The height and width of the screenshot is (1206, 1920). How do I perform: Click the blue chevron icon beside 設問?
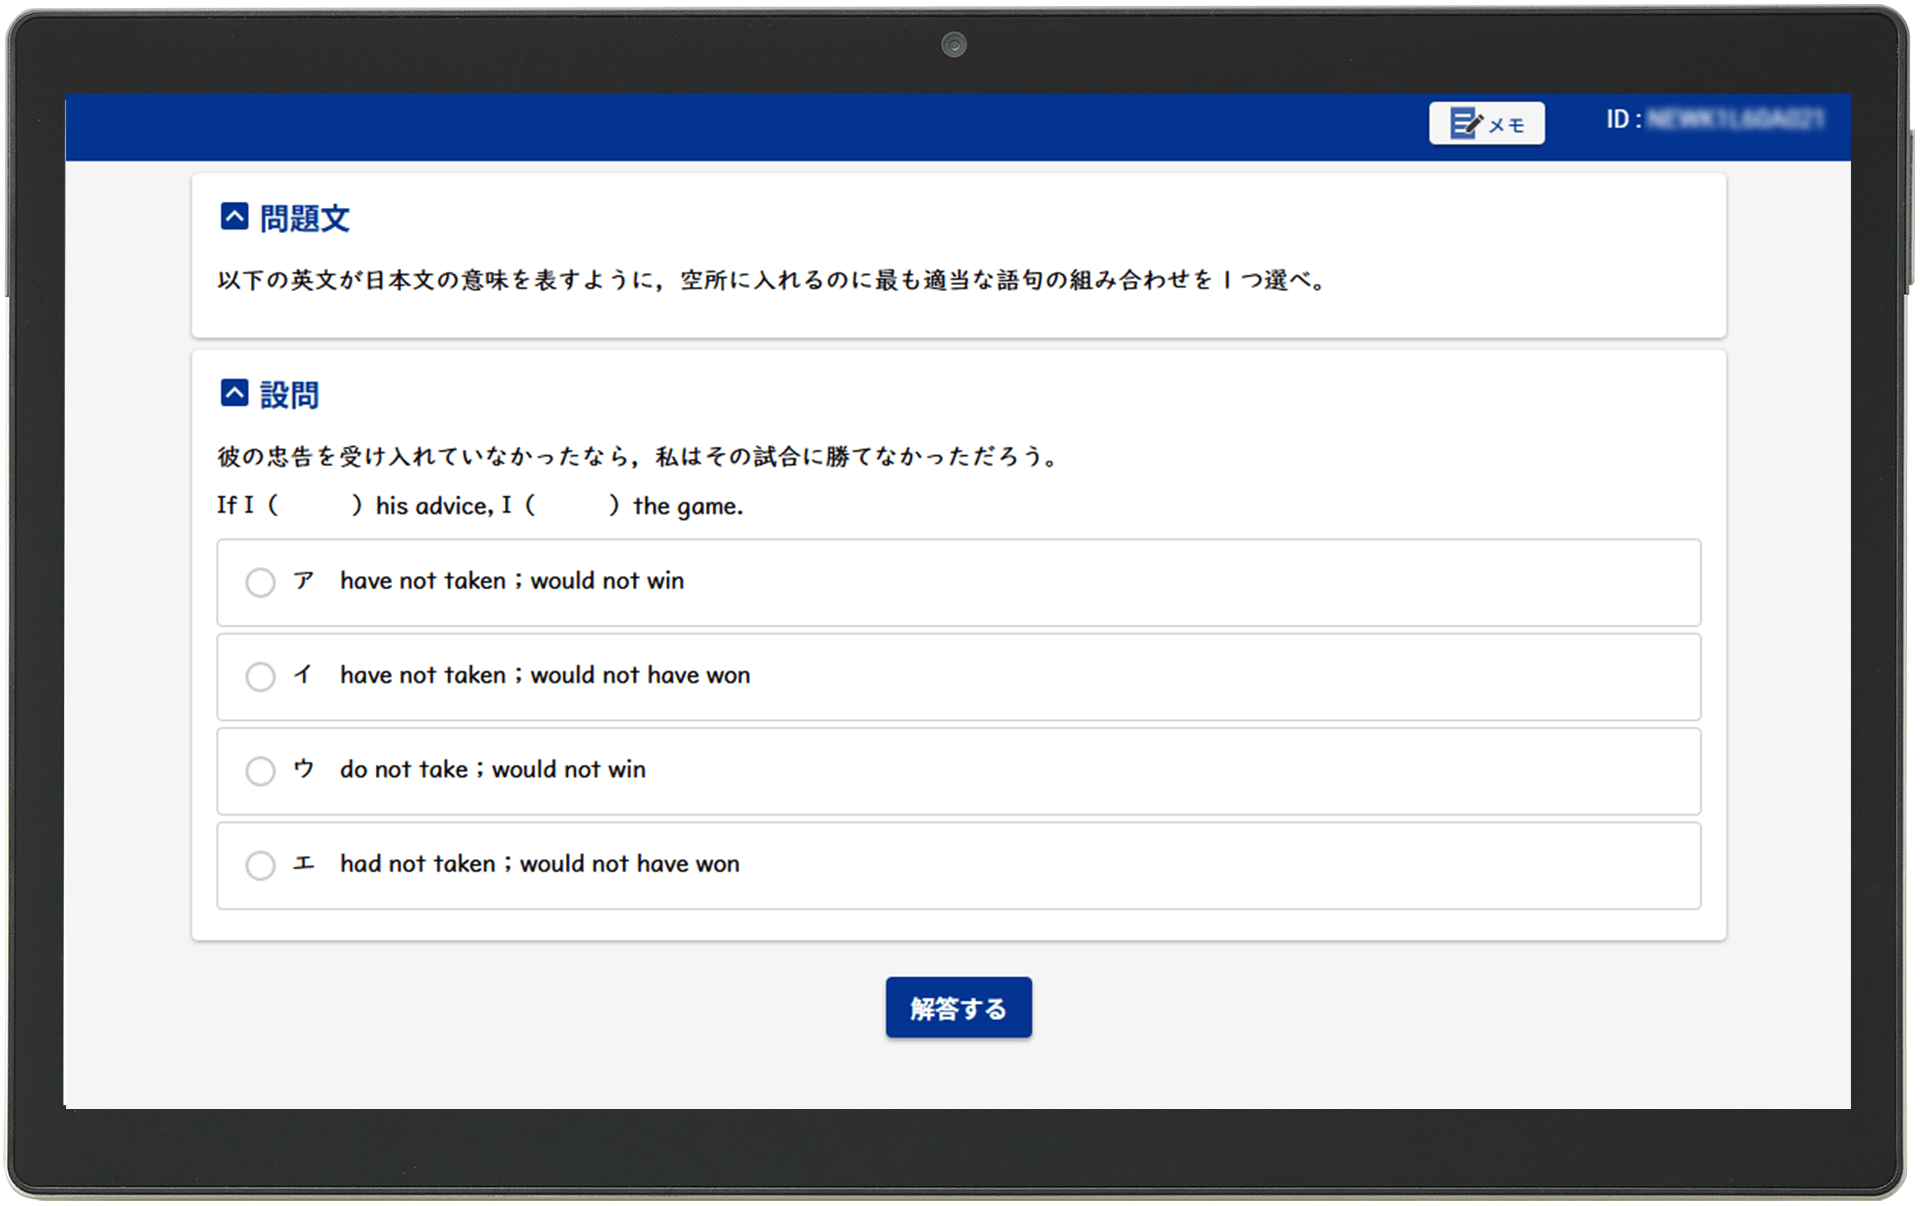click(233, 393)
